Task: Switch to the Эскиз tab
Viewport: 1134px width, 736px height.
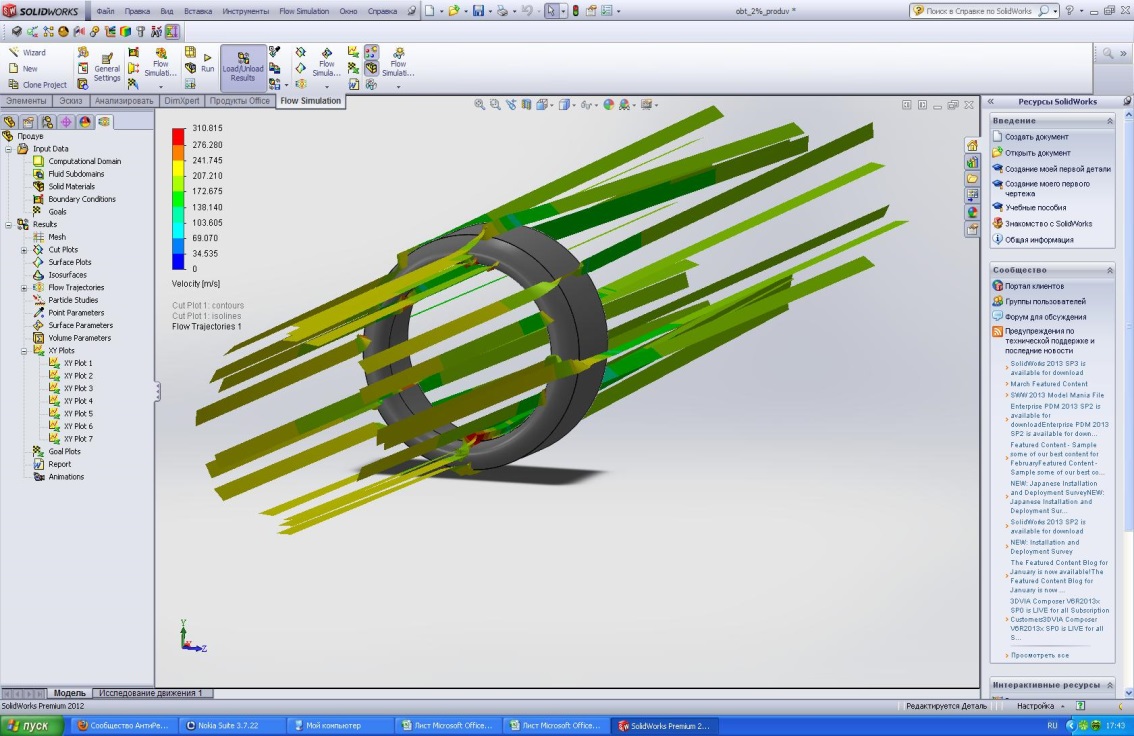Action: pos(71,100)
